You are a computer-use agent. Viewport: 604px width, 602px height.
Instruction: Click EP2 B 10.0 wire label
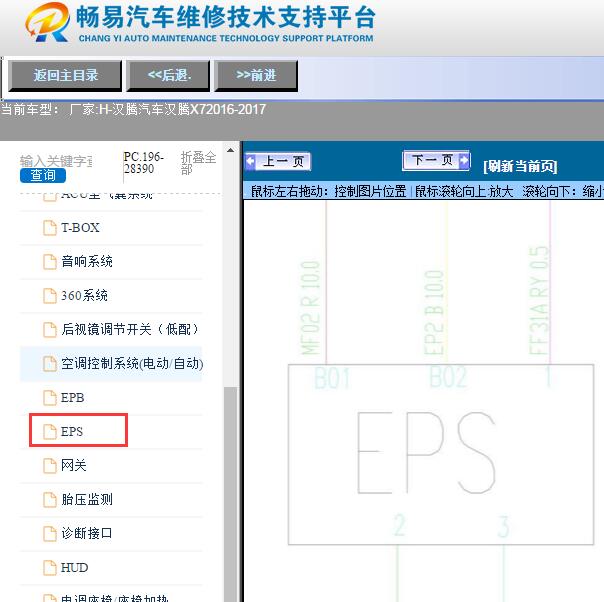tap(434, 312)
